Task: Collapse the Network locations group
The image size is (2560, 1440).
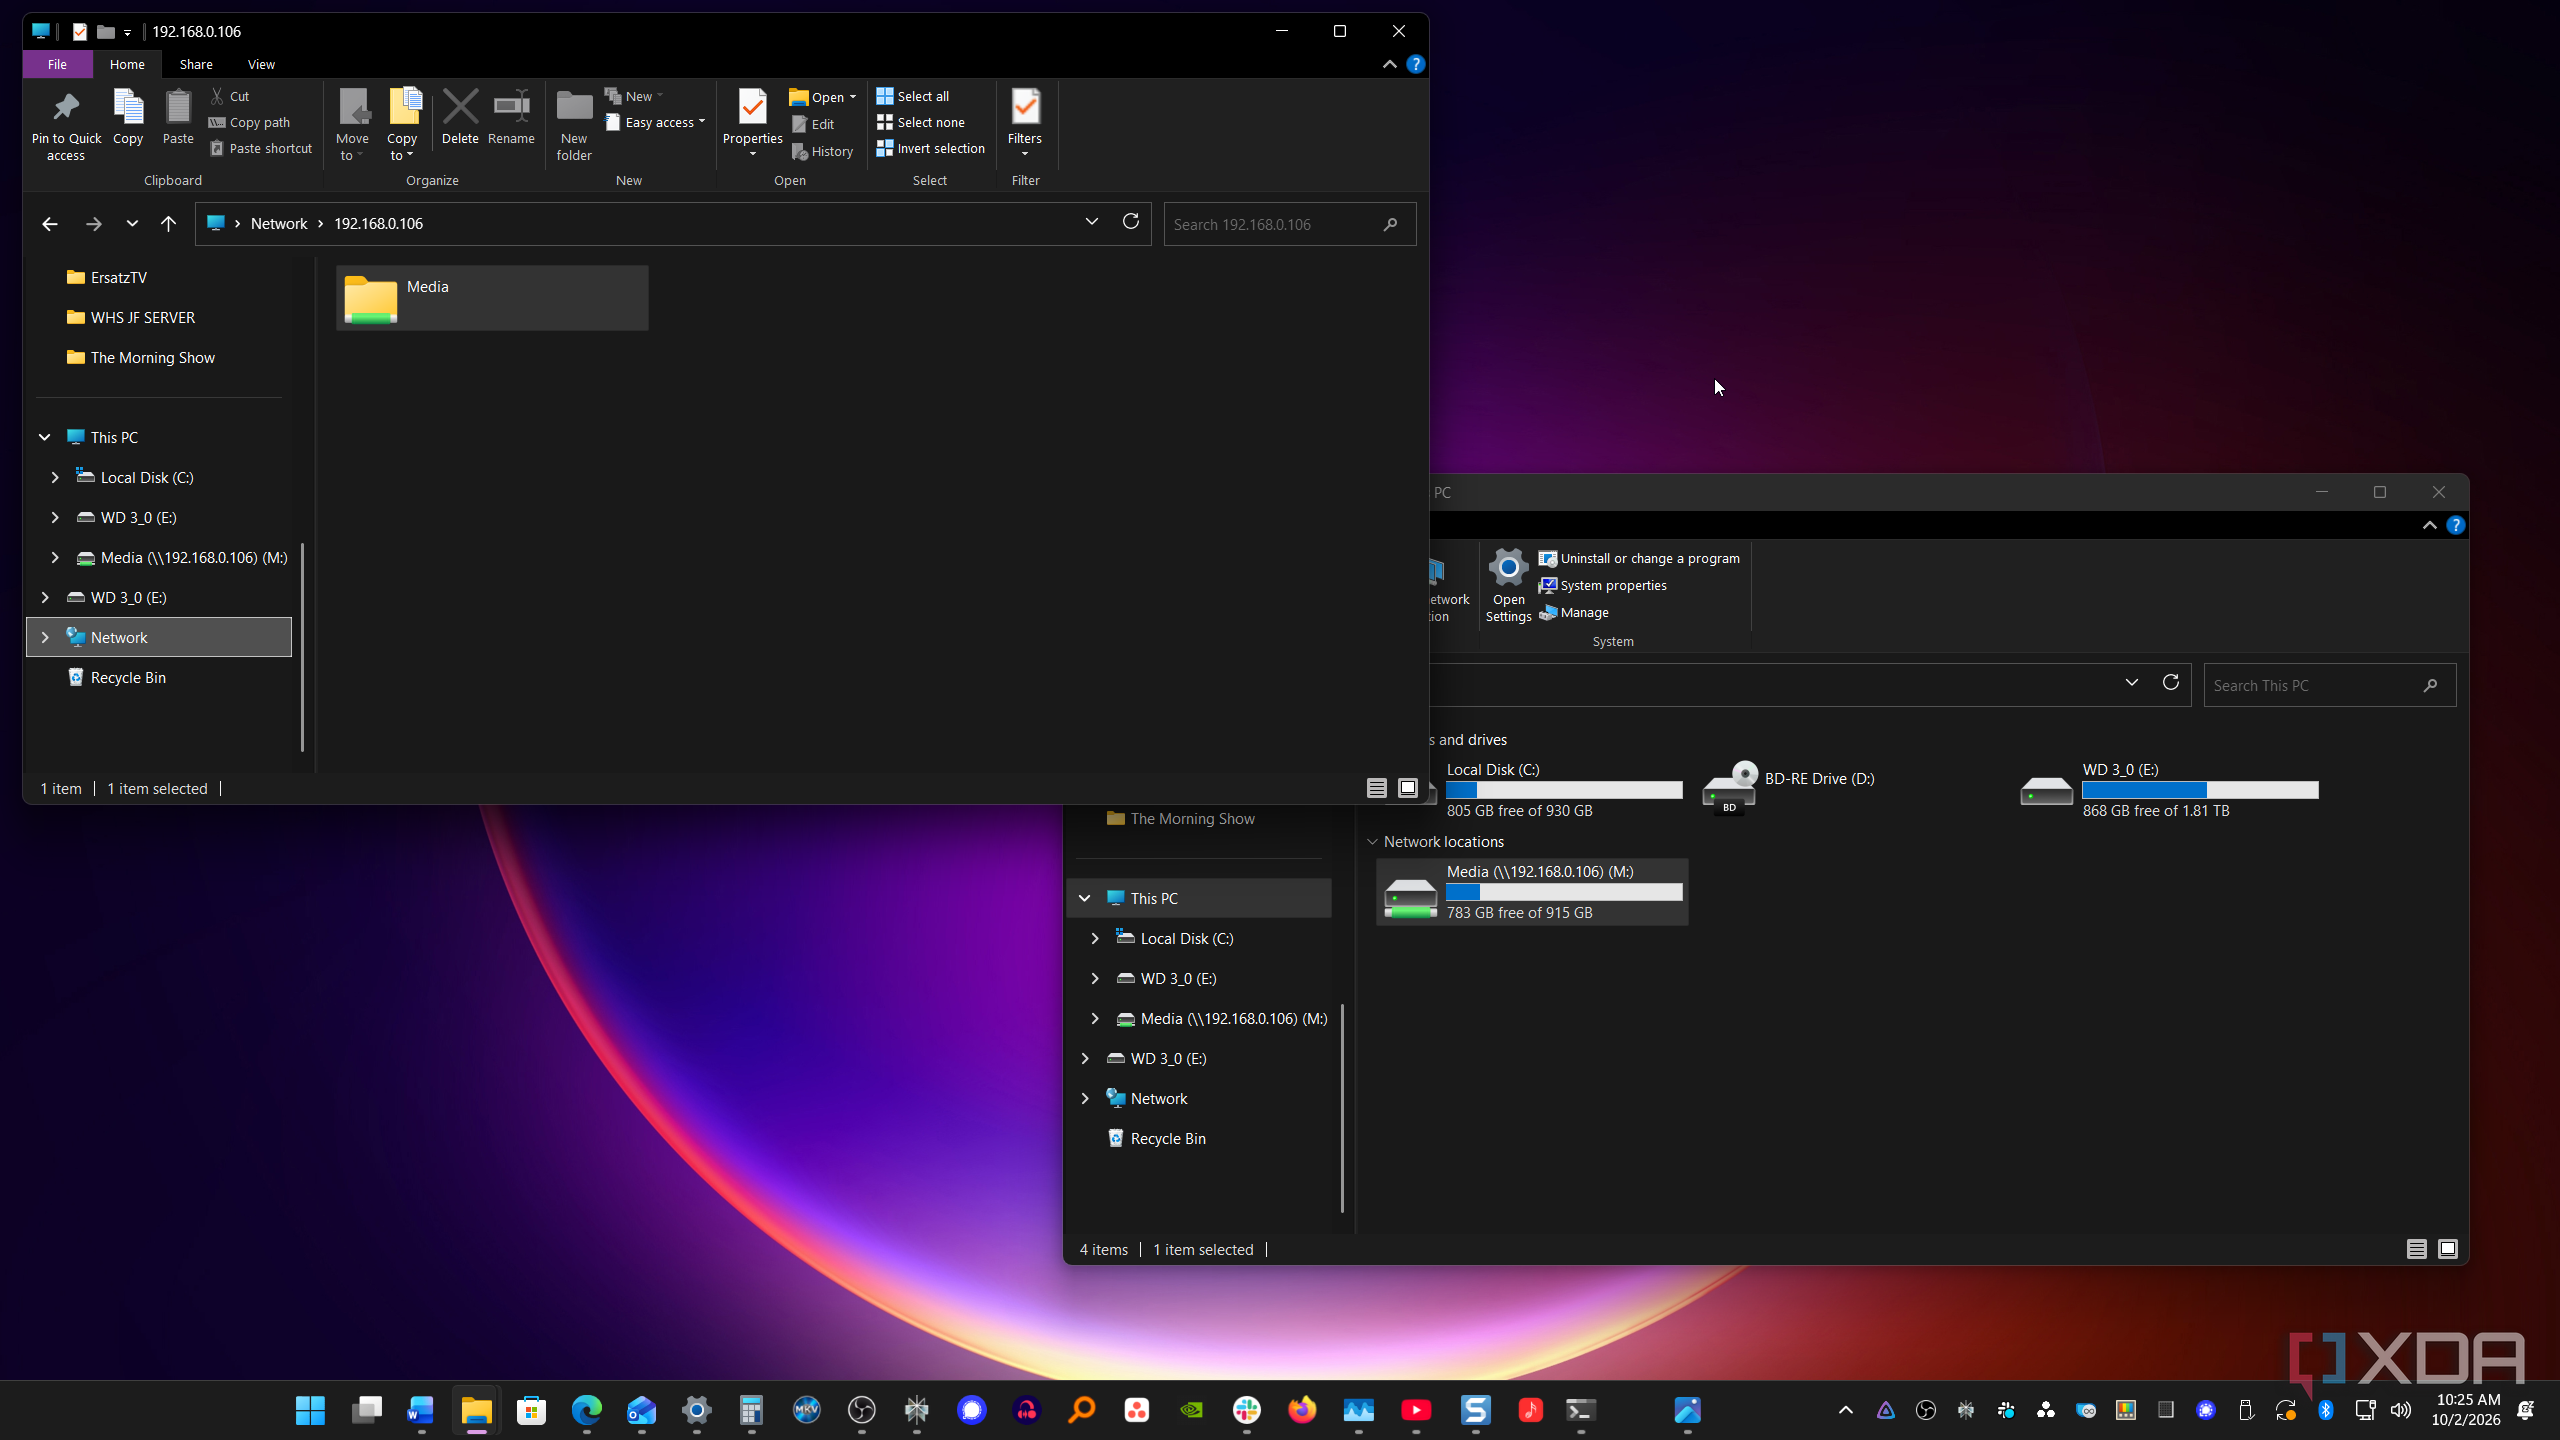Action: pos(1373,842)
